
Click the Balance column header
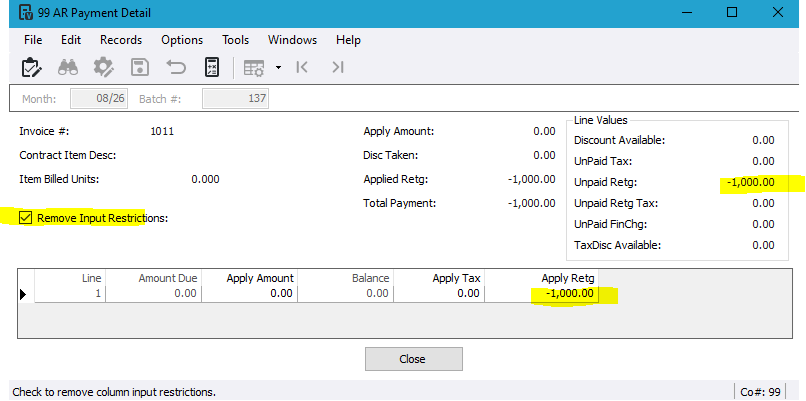coord(345,278)
